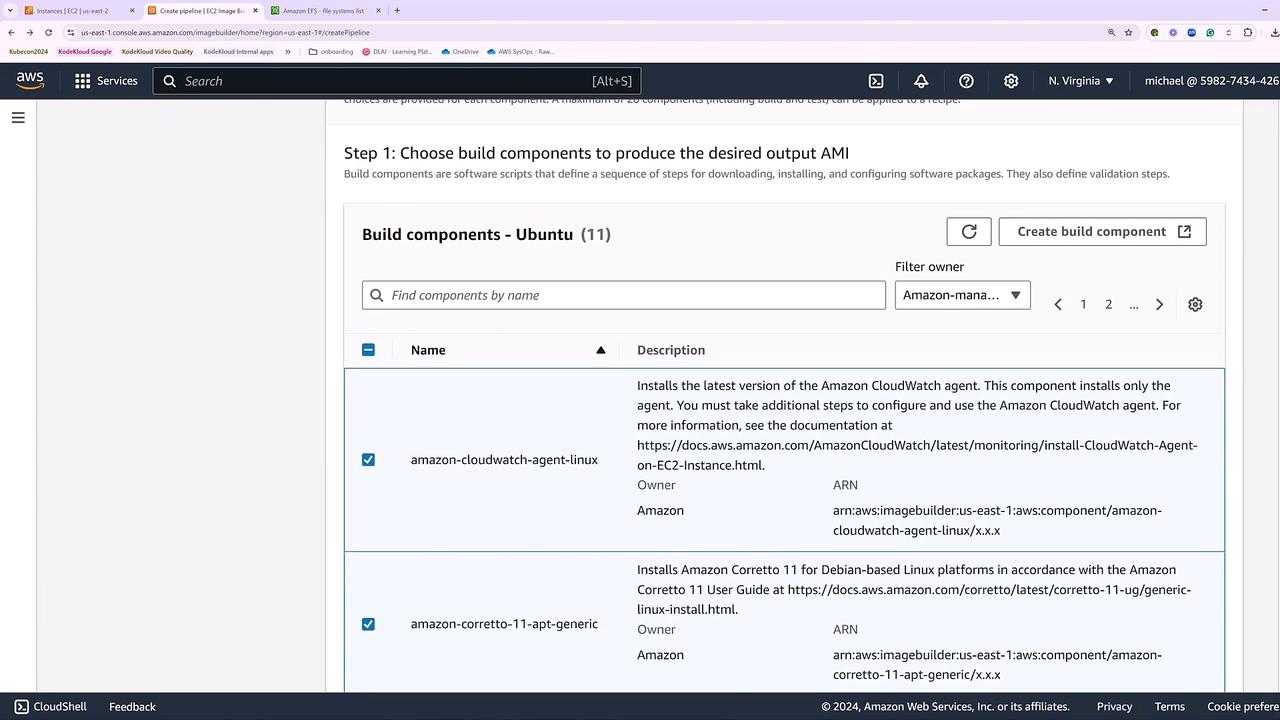Refresh the build components list
Viewport: 1280px width, 720px height.
tap(969, 231)
